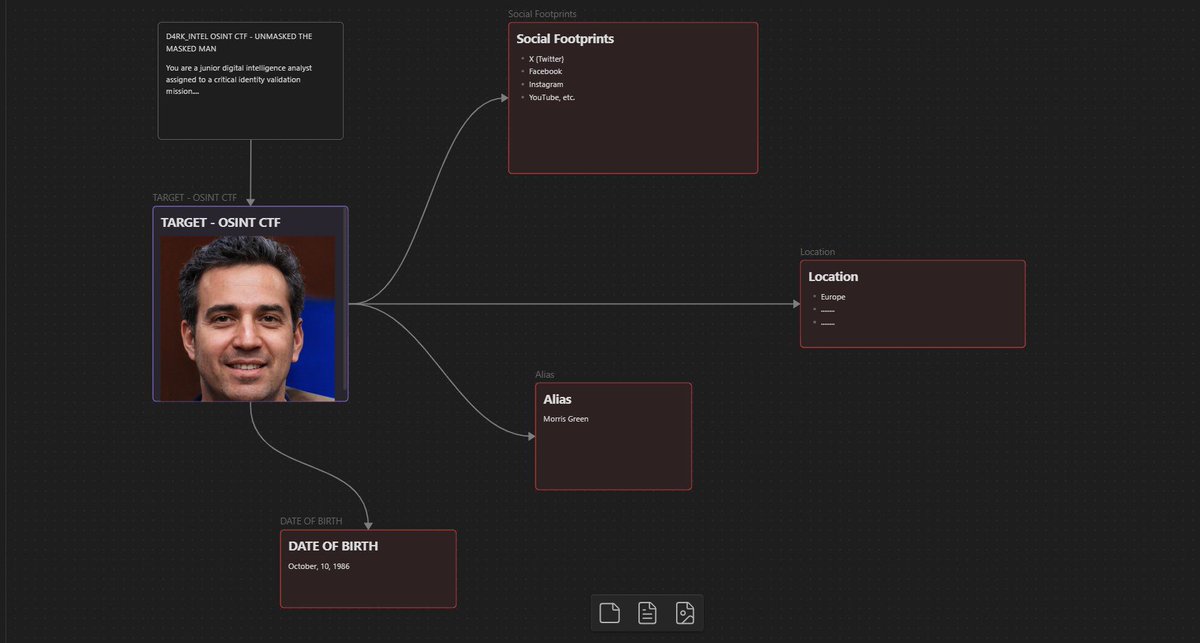Screen dimensions: 1200x643
Task: Click the gray 'TARGET - OSINT CTF' group label
Action: 194,198
